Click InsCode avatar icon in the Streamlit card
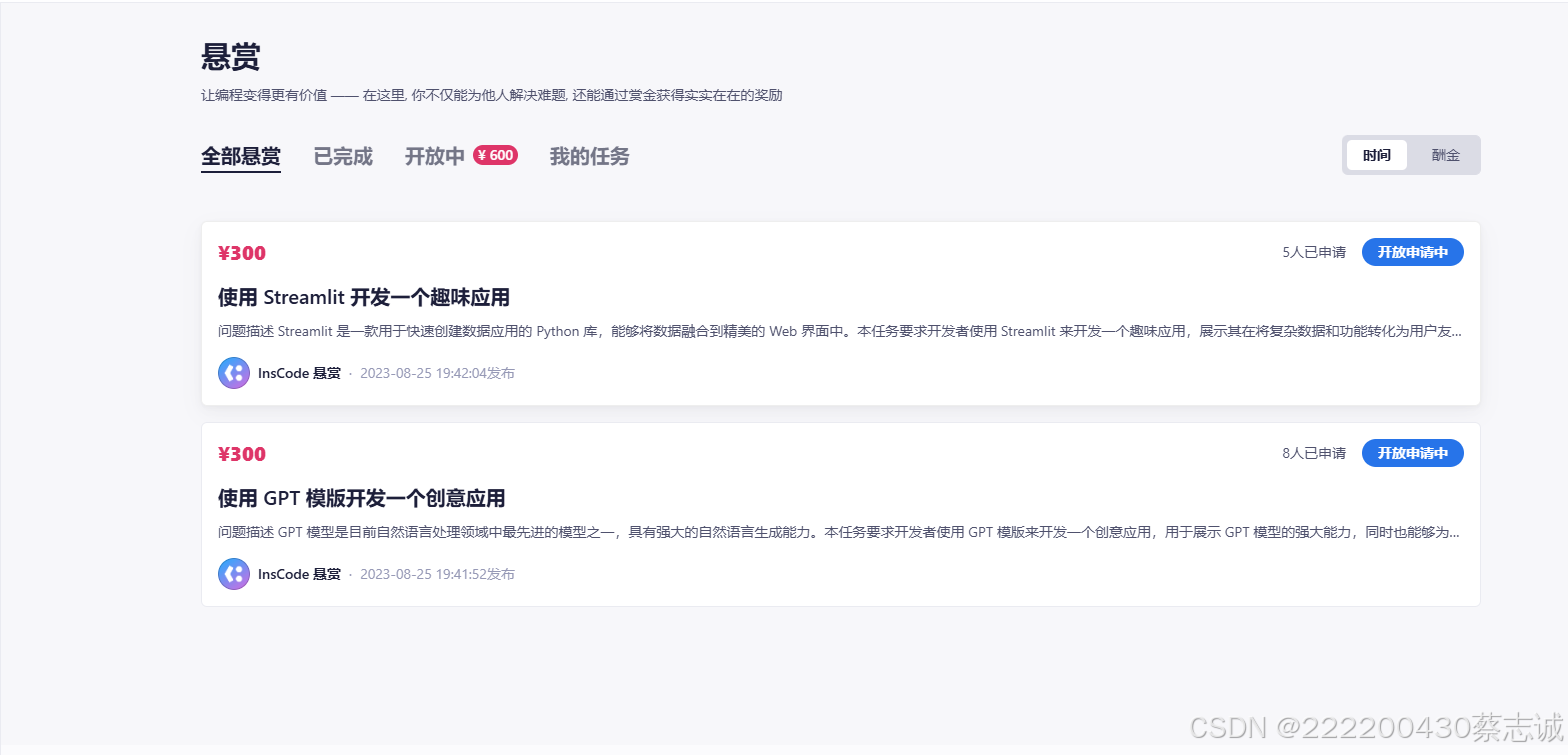The height and width of the screenshot is (755, 1568). point(234,373)
